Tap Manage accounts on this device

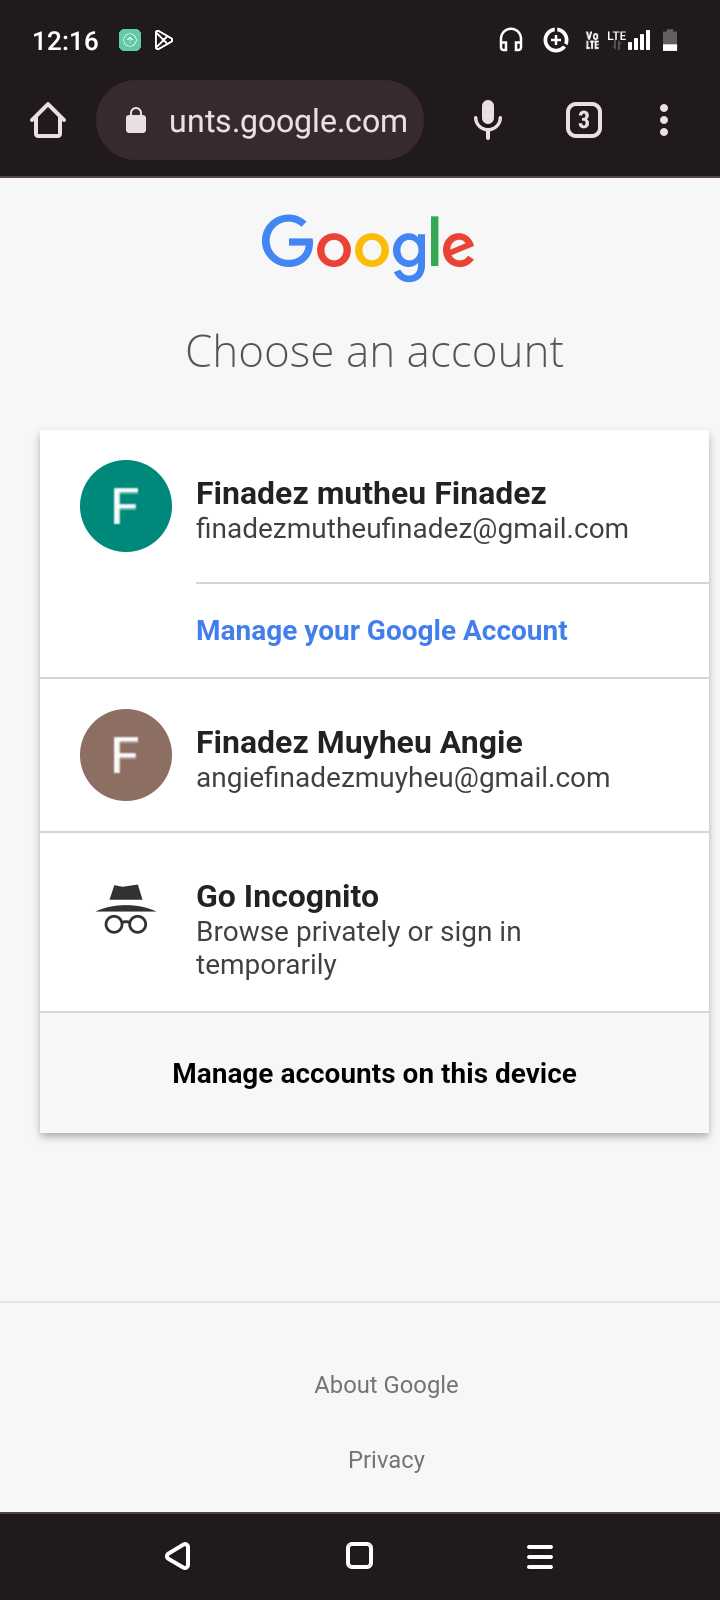374,1073
